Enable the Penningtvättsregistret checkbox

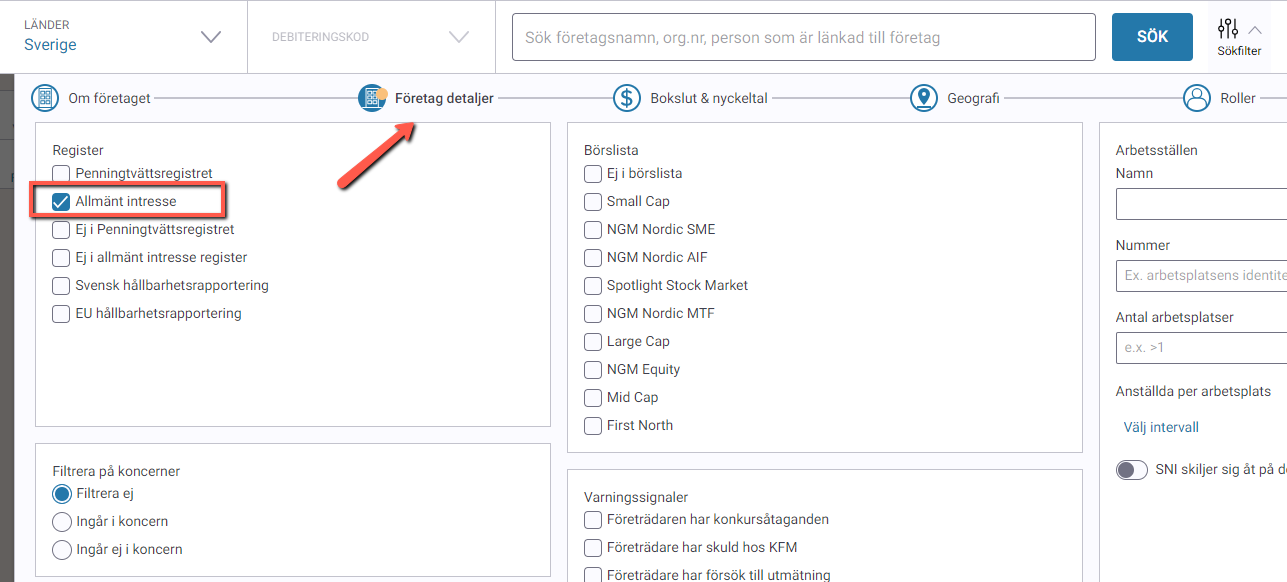(61, 174)
